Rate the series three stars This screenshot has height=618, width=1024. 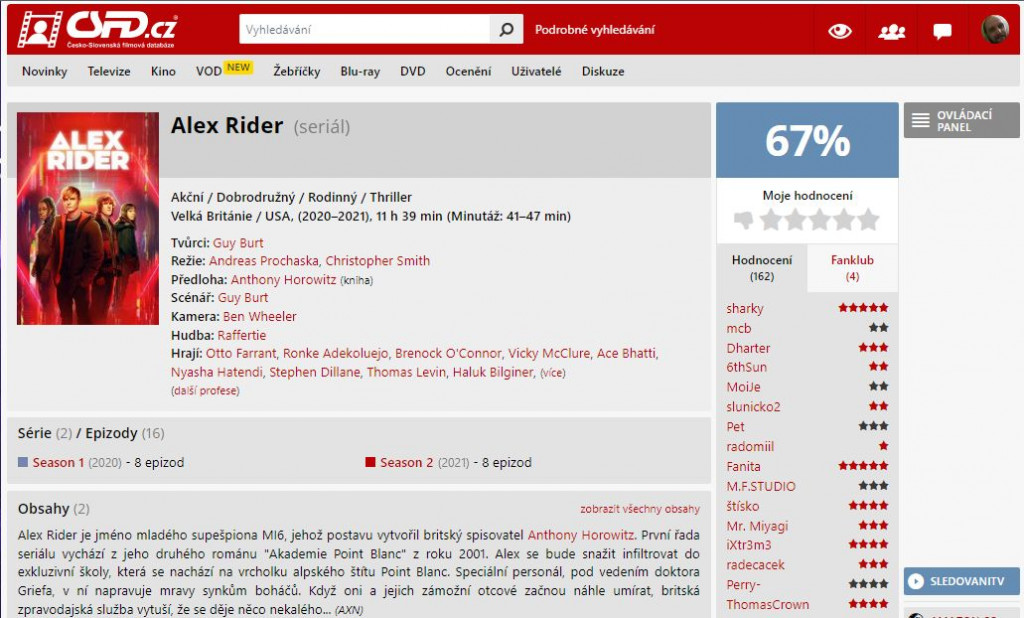[x=820, y=220]
